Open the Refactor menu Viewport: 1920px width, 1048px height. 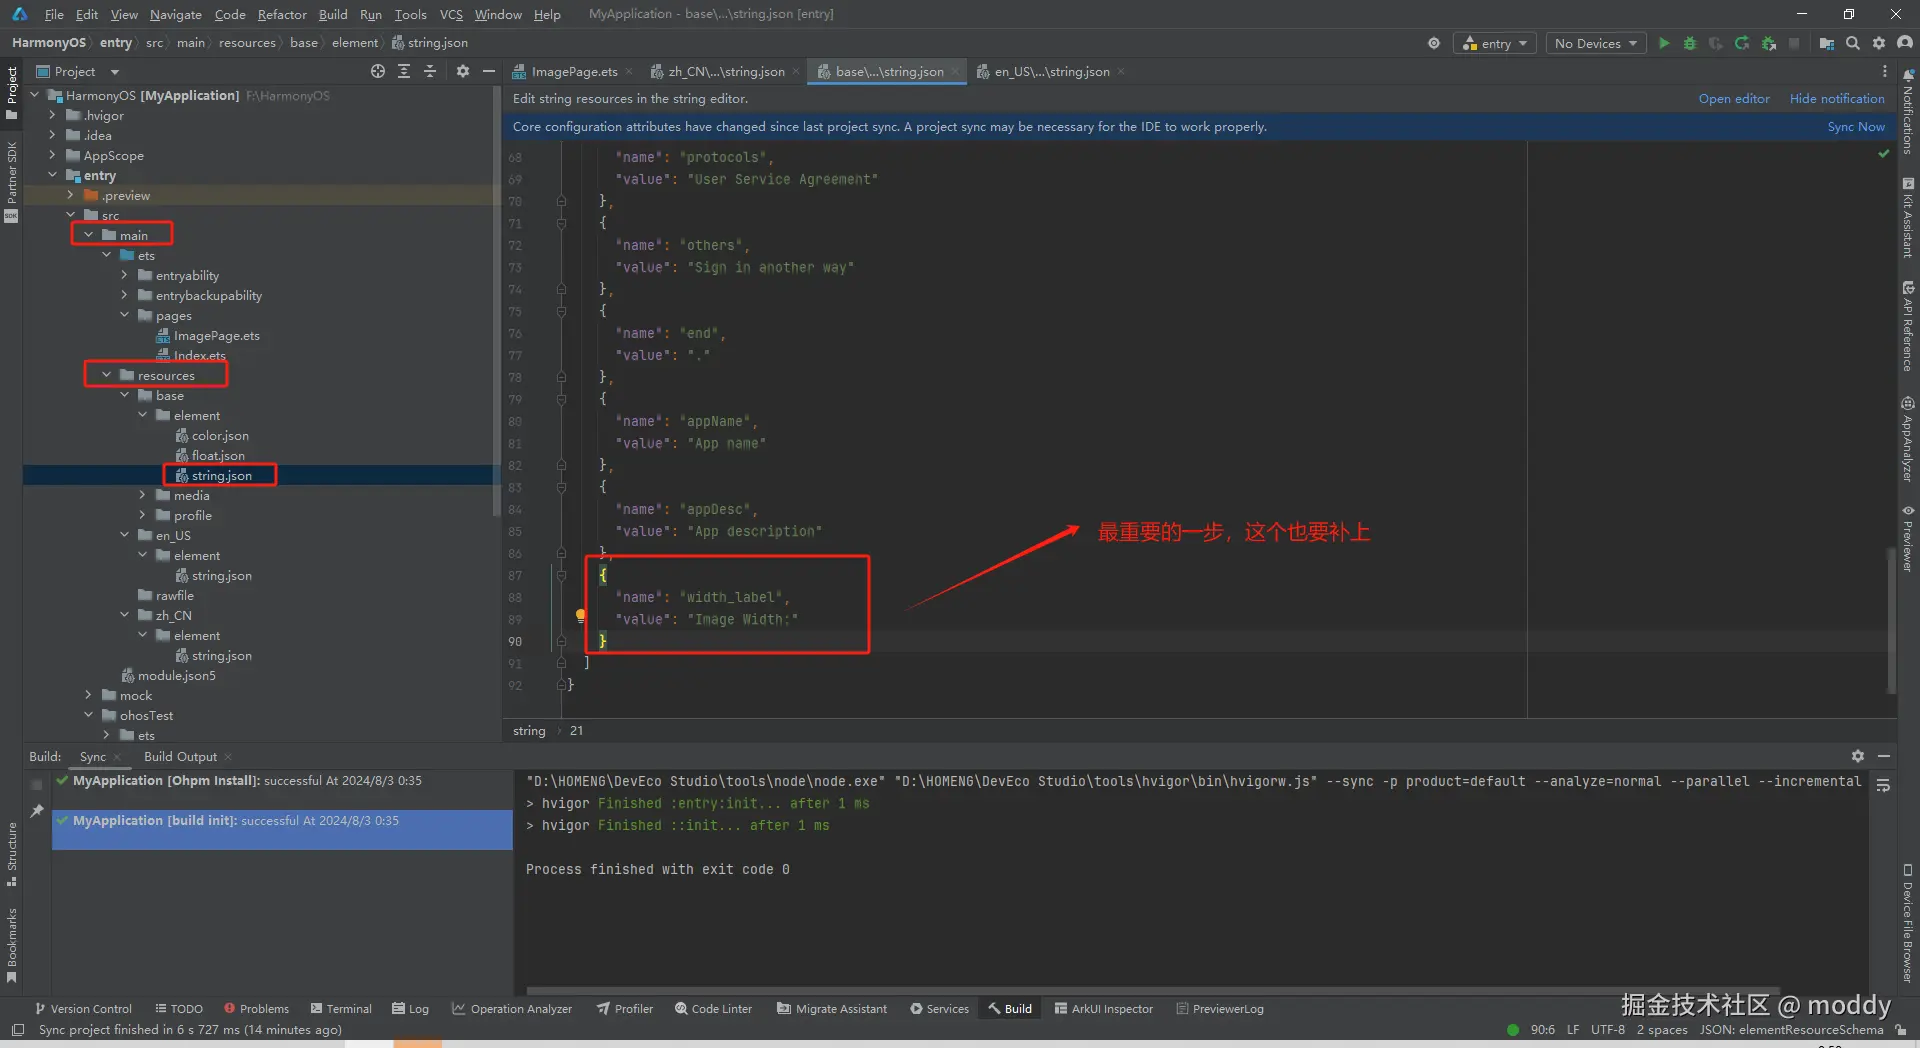coord(282,14)
